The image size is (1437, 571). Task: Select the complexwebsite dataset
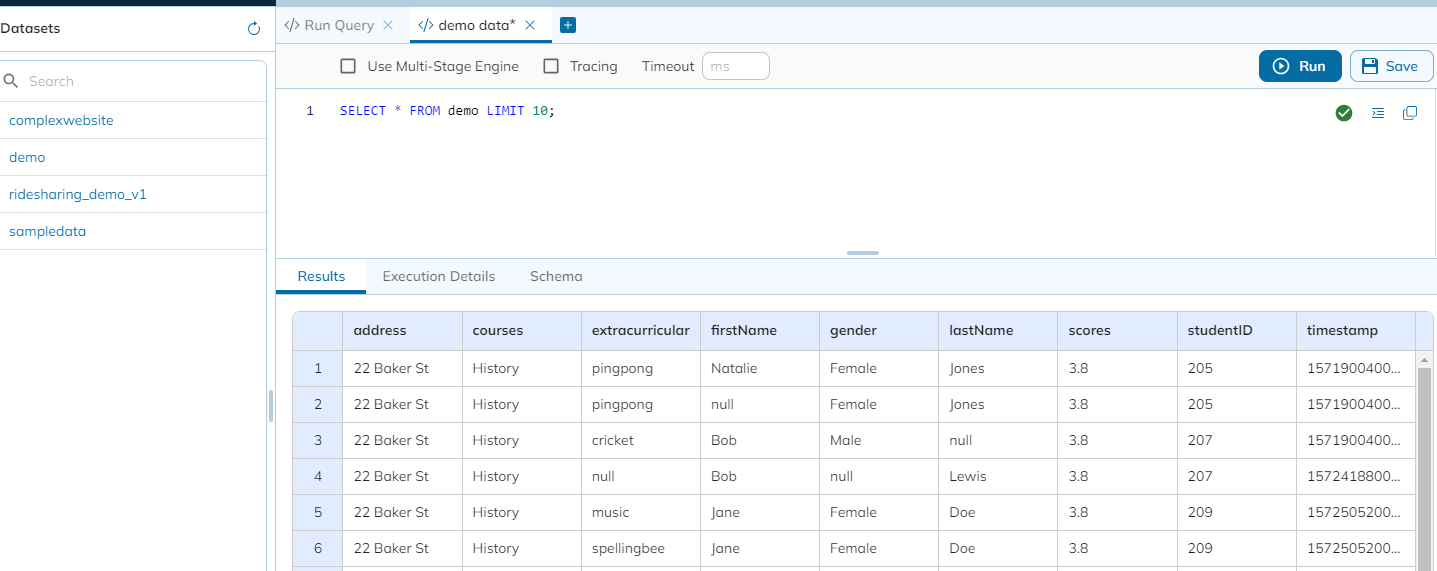pos(61,120)
